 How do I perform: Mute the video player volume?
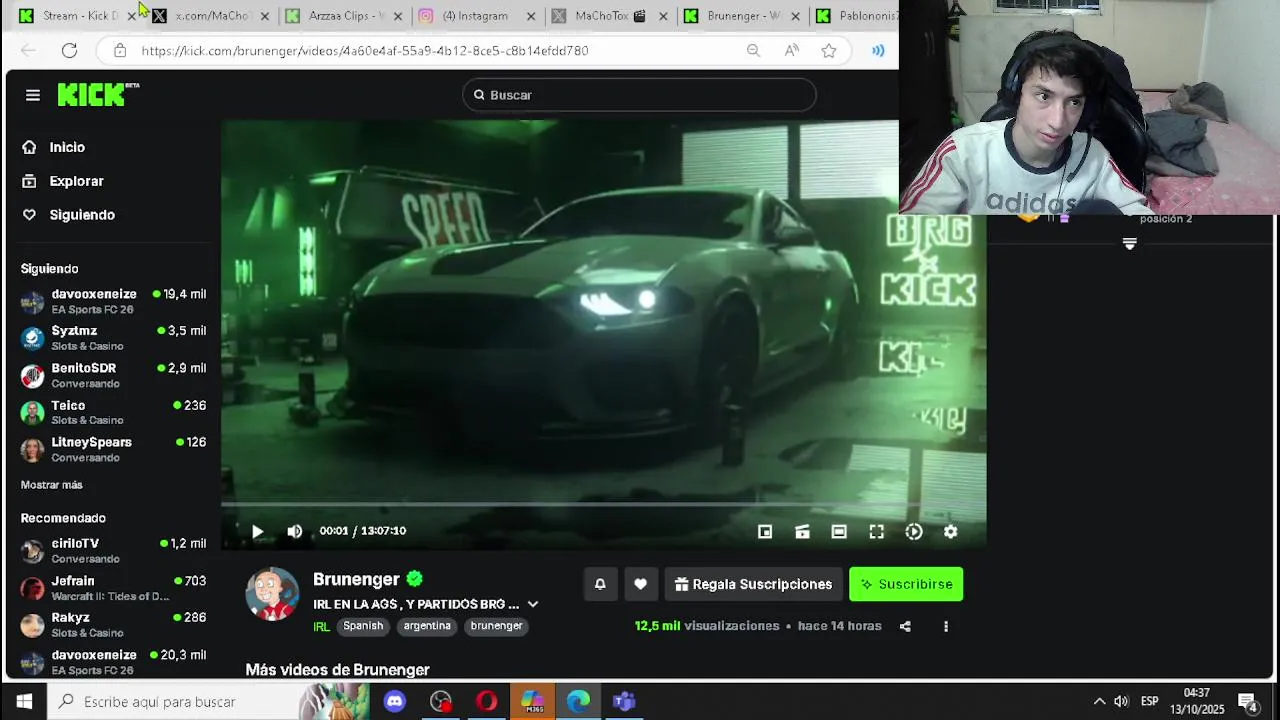click(294, 532)
